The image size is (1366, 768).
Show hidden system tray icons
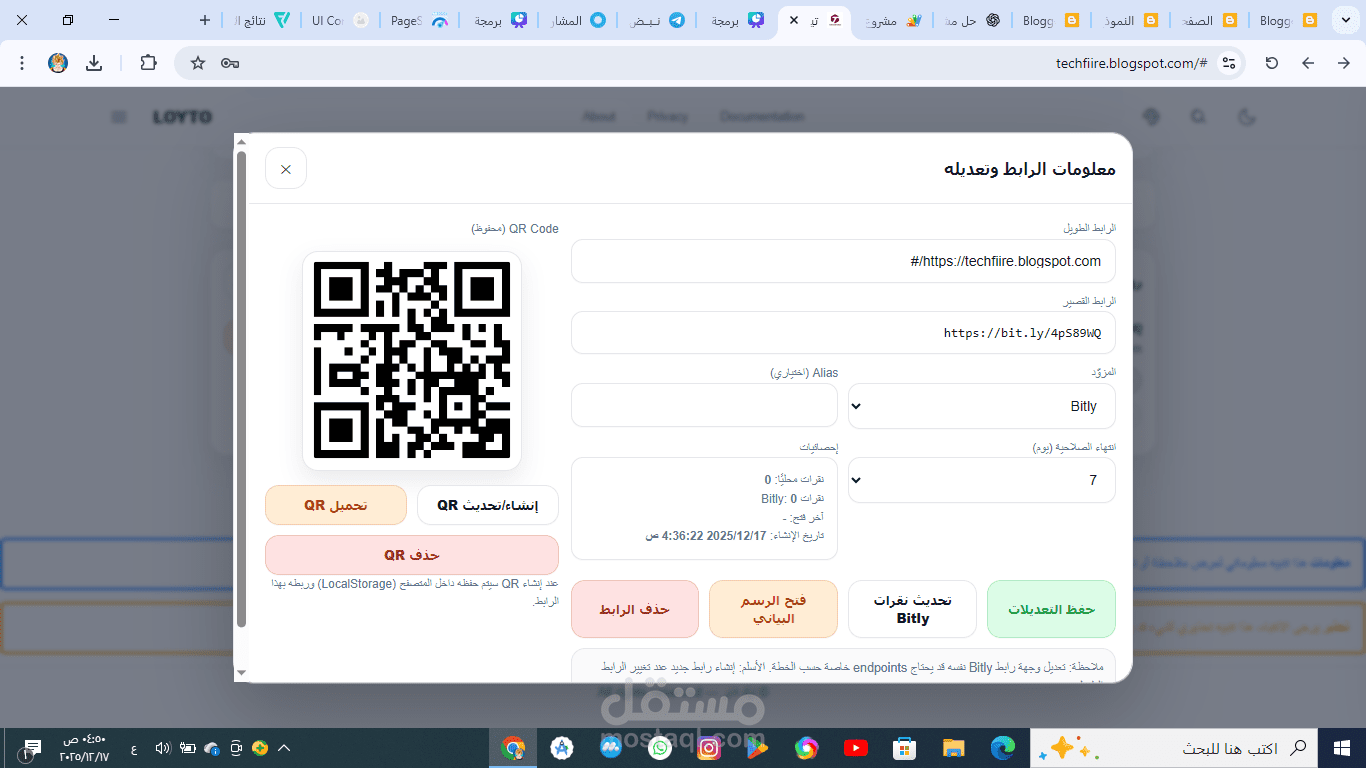coord(284,748)
